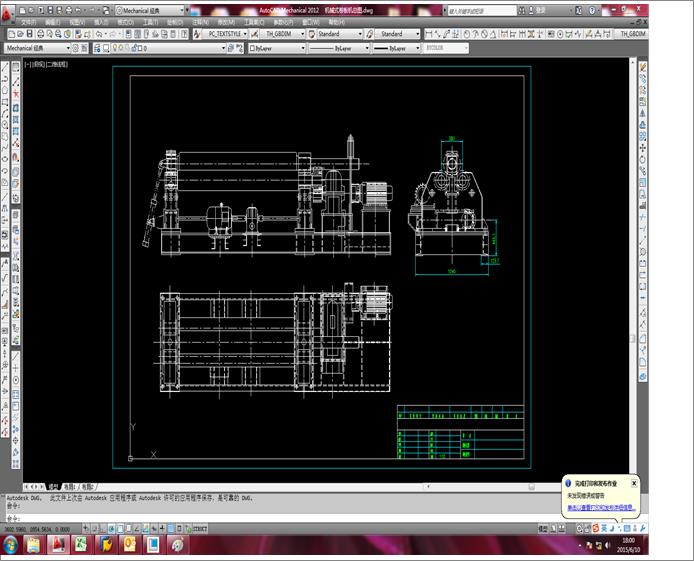The width and height of the screenshot is (694, 561).
Task: Click the Text Style icon before PC_TEXTSTYLE
Action: point(197,34)
